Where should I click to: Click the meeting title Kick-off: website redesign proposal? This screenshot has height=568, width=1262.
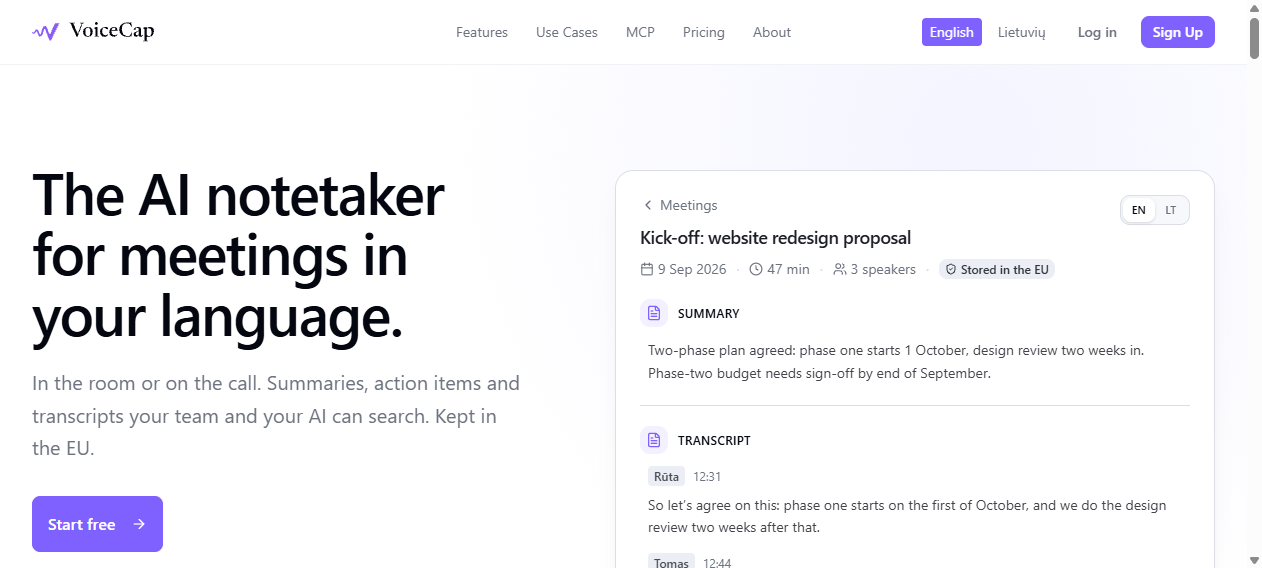(x=776, y=238)
